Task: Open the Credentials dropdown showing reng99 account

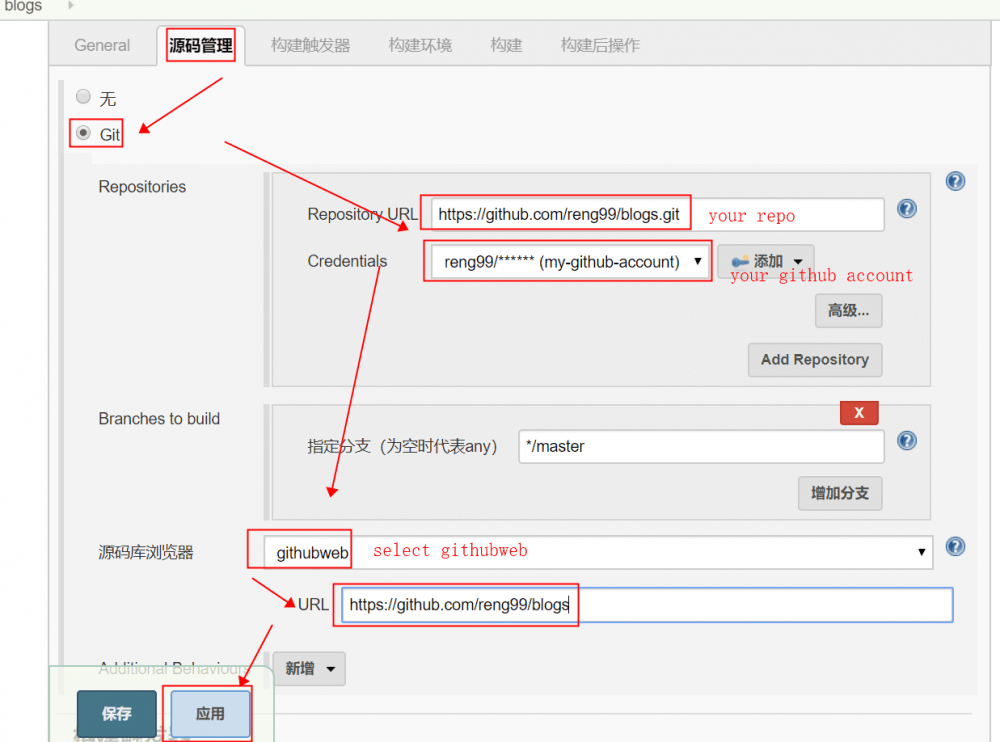Action: [x=567, y=261]
